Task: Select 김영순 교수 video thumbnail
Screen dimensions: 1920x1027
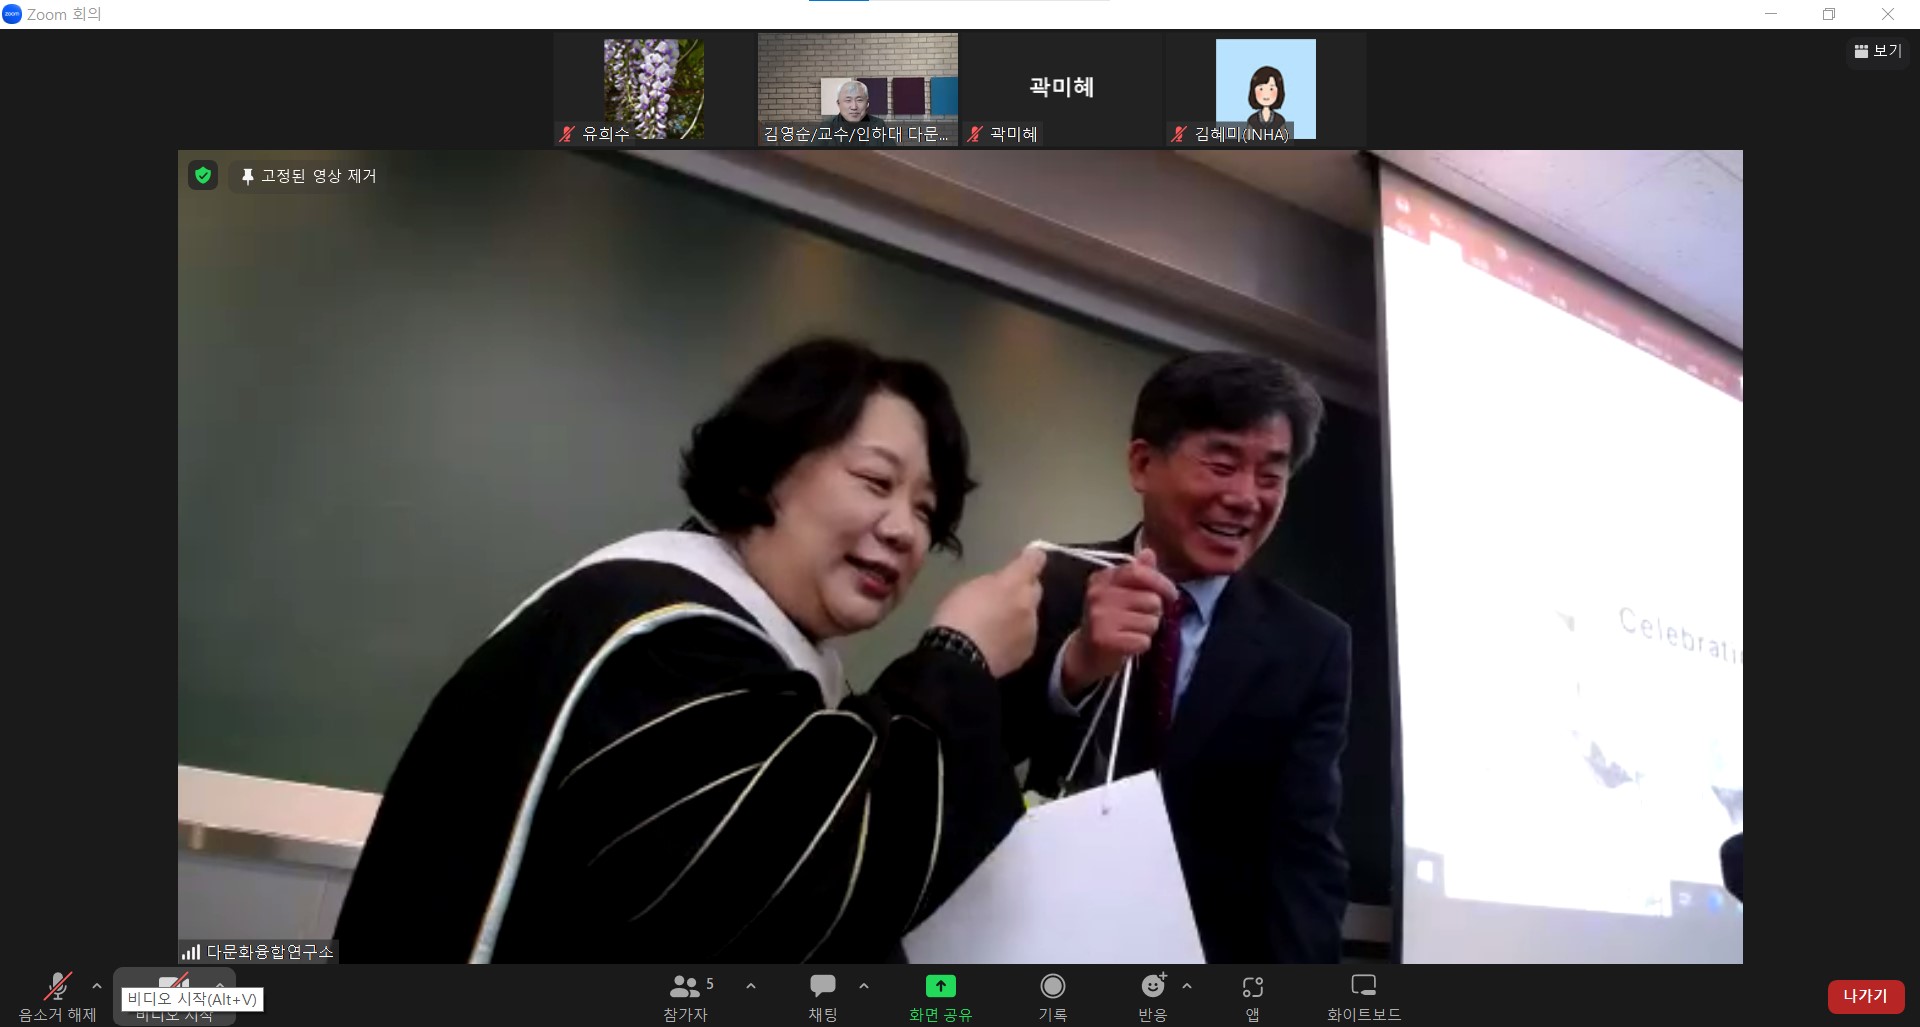Action: tap(858, 89)
